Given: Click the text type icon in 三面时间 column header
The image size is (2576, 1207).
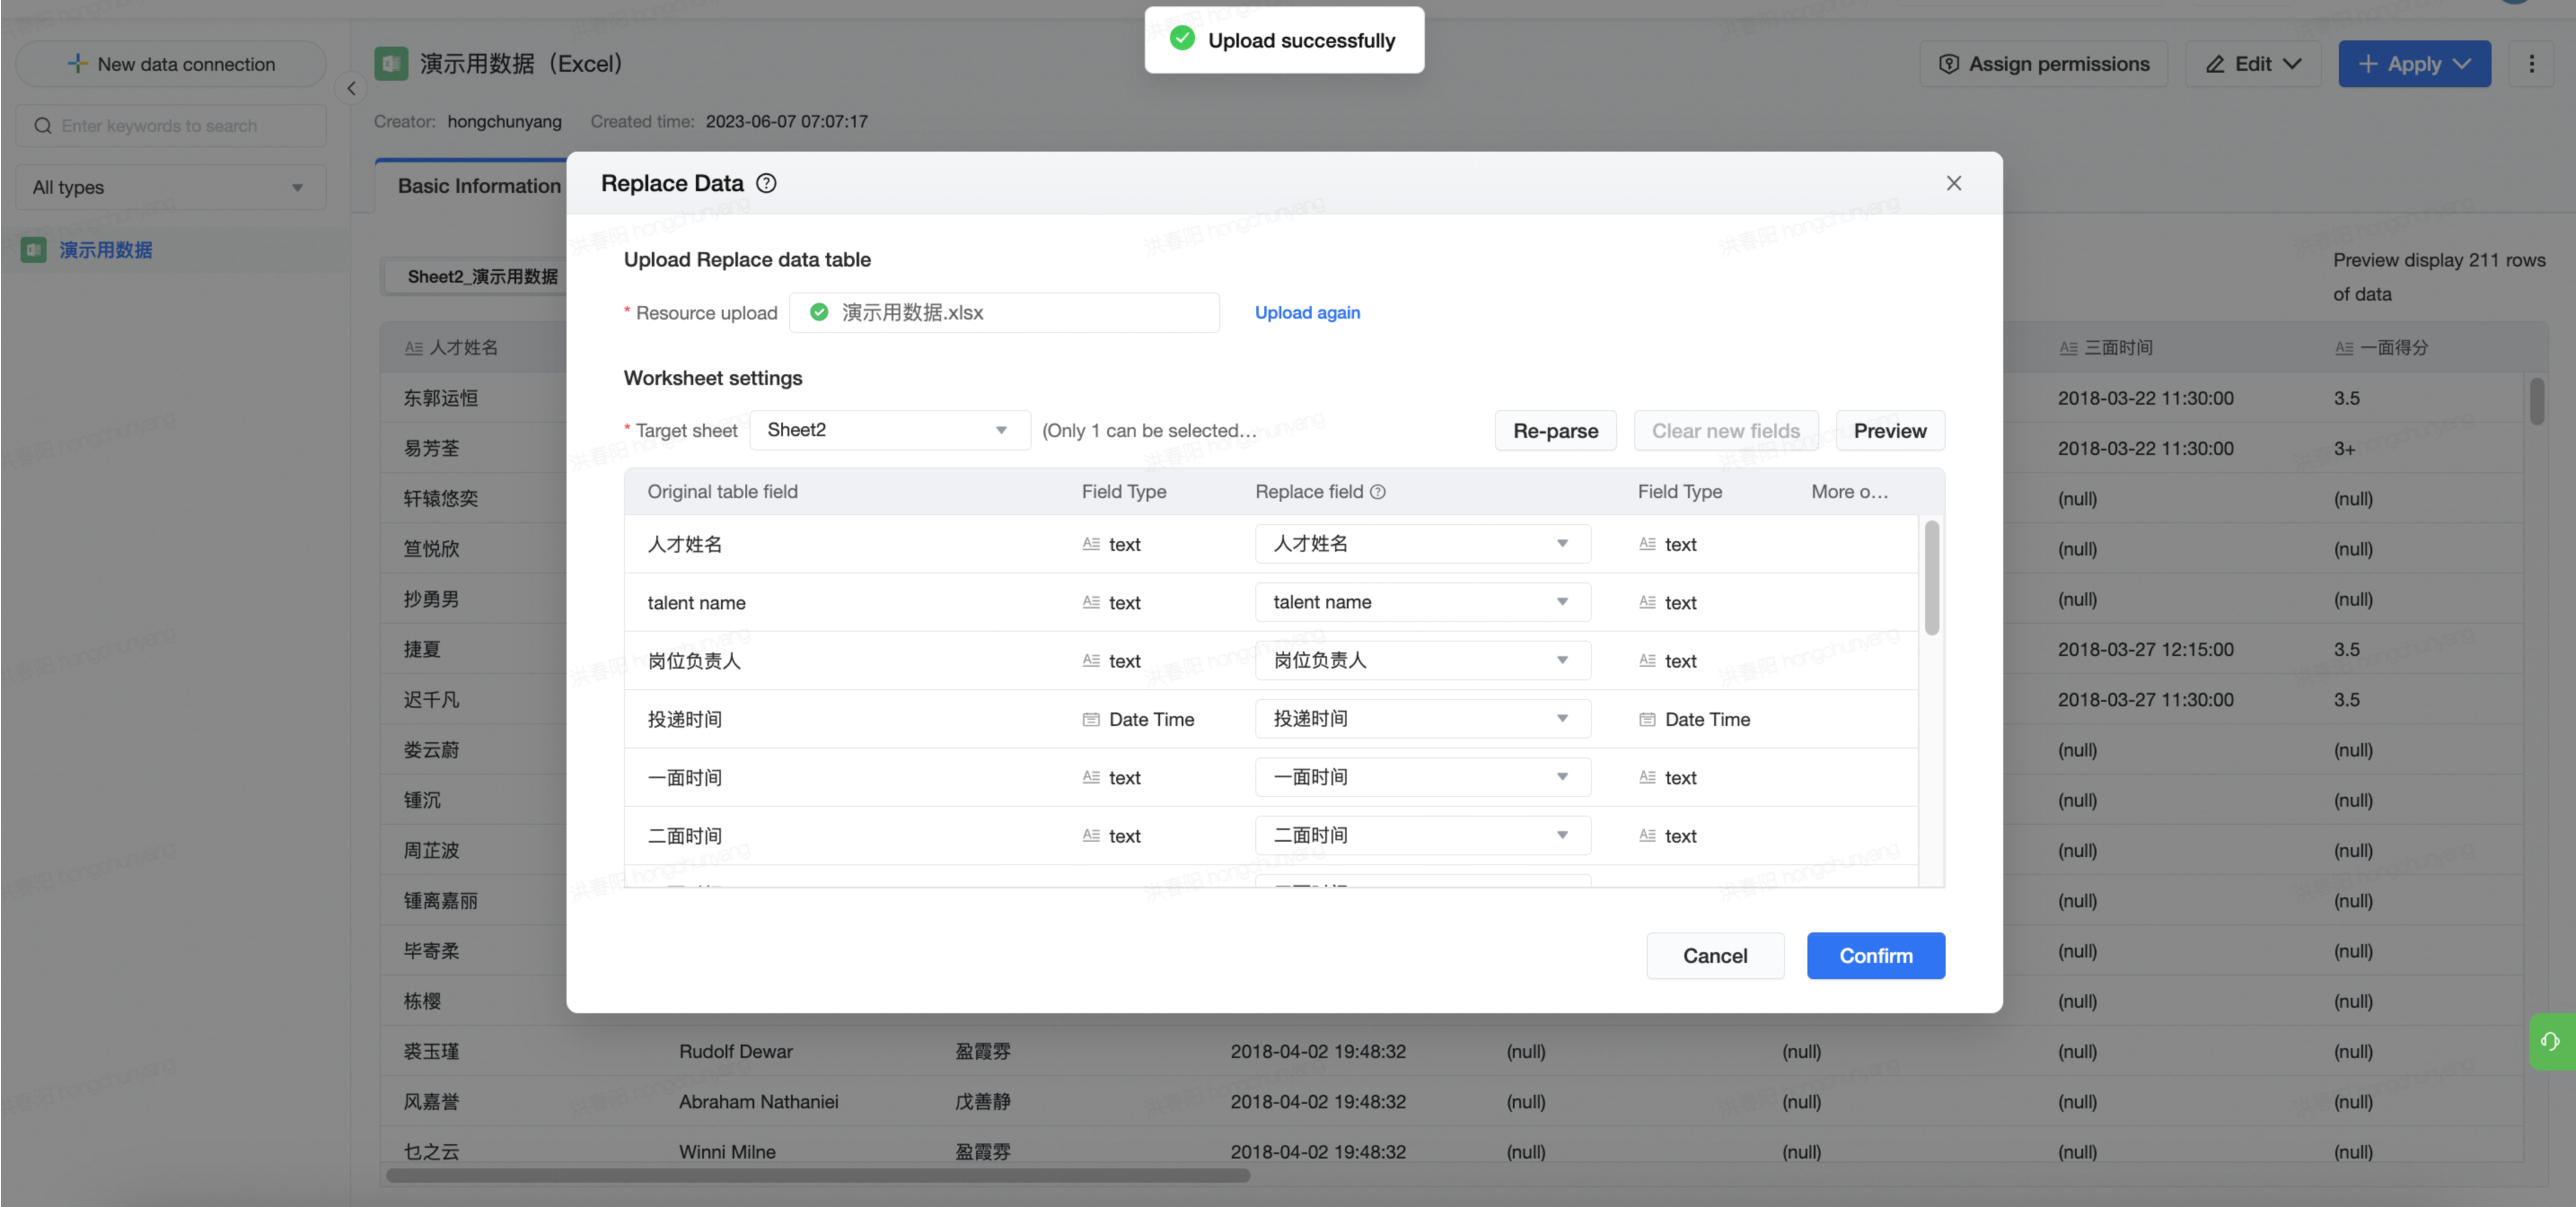Looking at the screenshot, I should 2068,348.
